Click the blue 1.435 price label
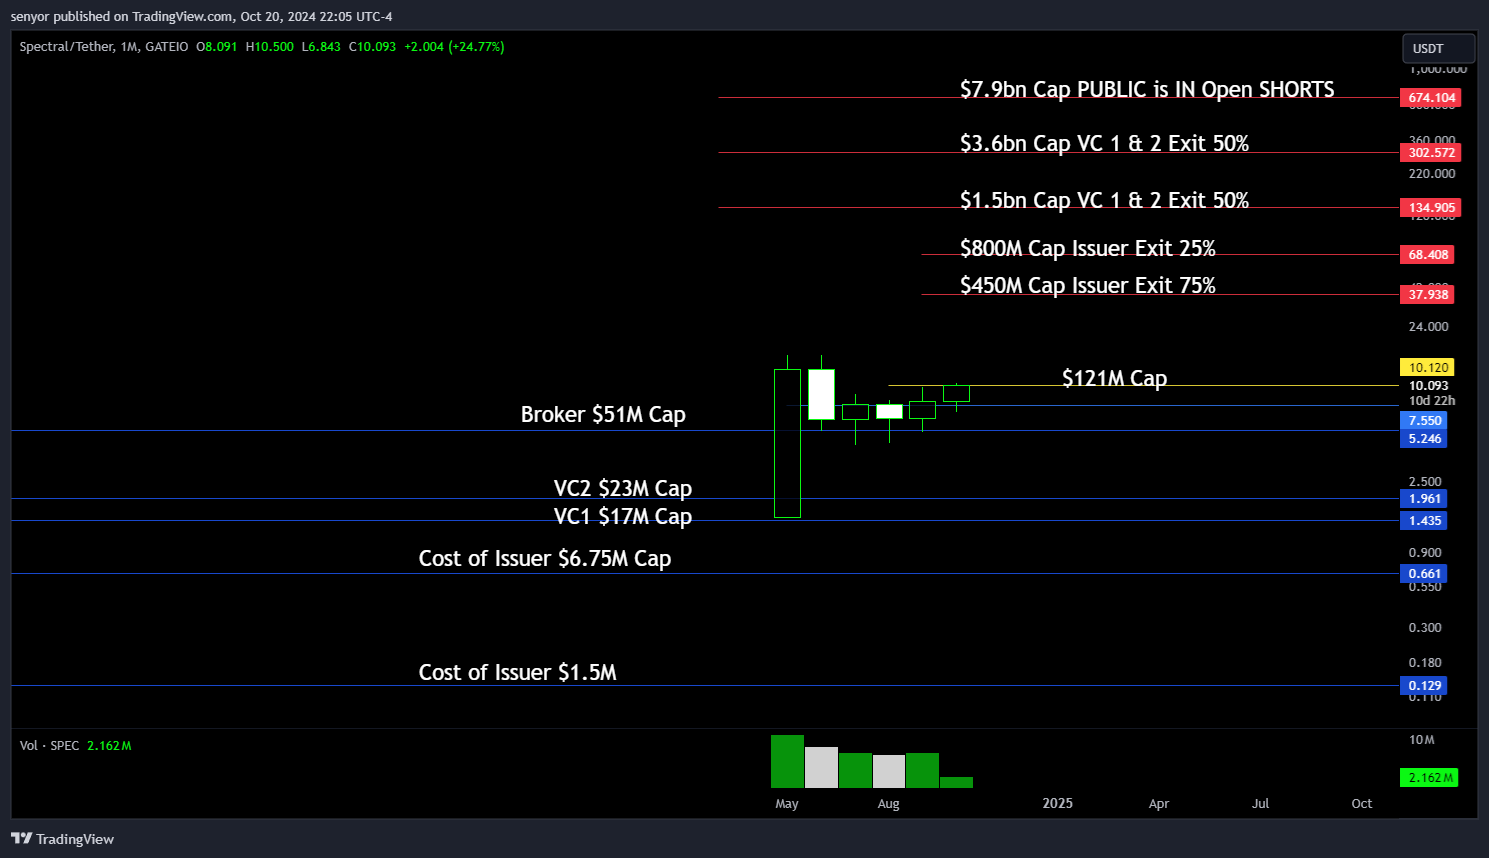Screen dimensions: 1489x858 1424,521
